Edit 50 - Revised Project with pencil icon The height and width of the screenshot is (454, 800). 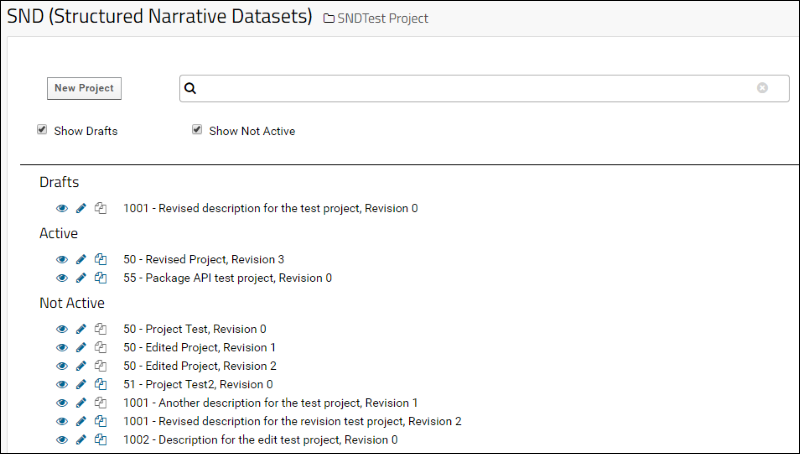coord(81,259)
